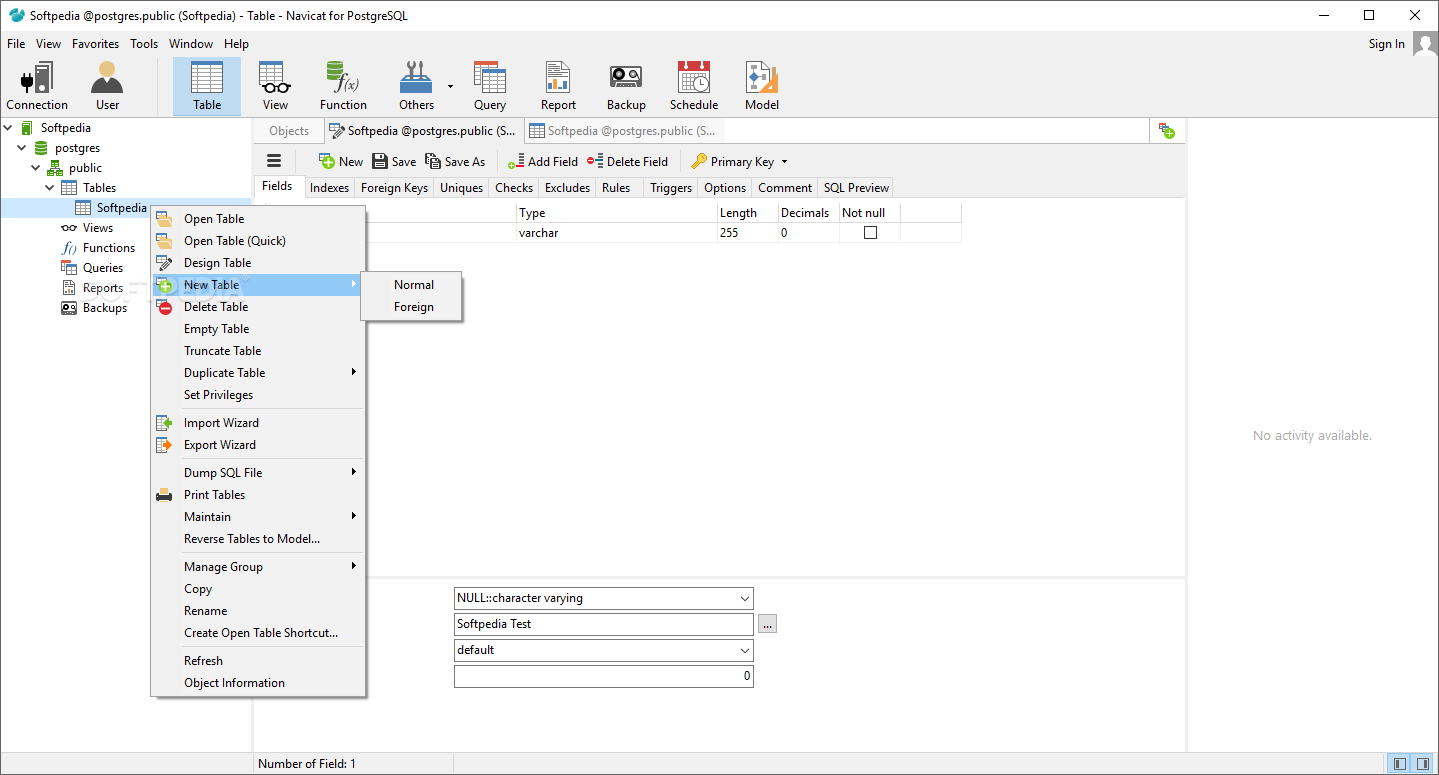The width and height of the screenshot is (1439, 775).
Task: Click ellipsis button beside Softpedia Test field
Action: click(767, 624)
